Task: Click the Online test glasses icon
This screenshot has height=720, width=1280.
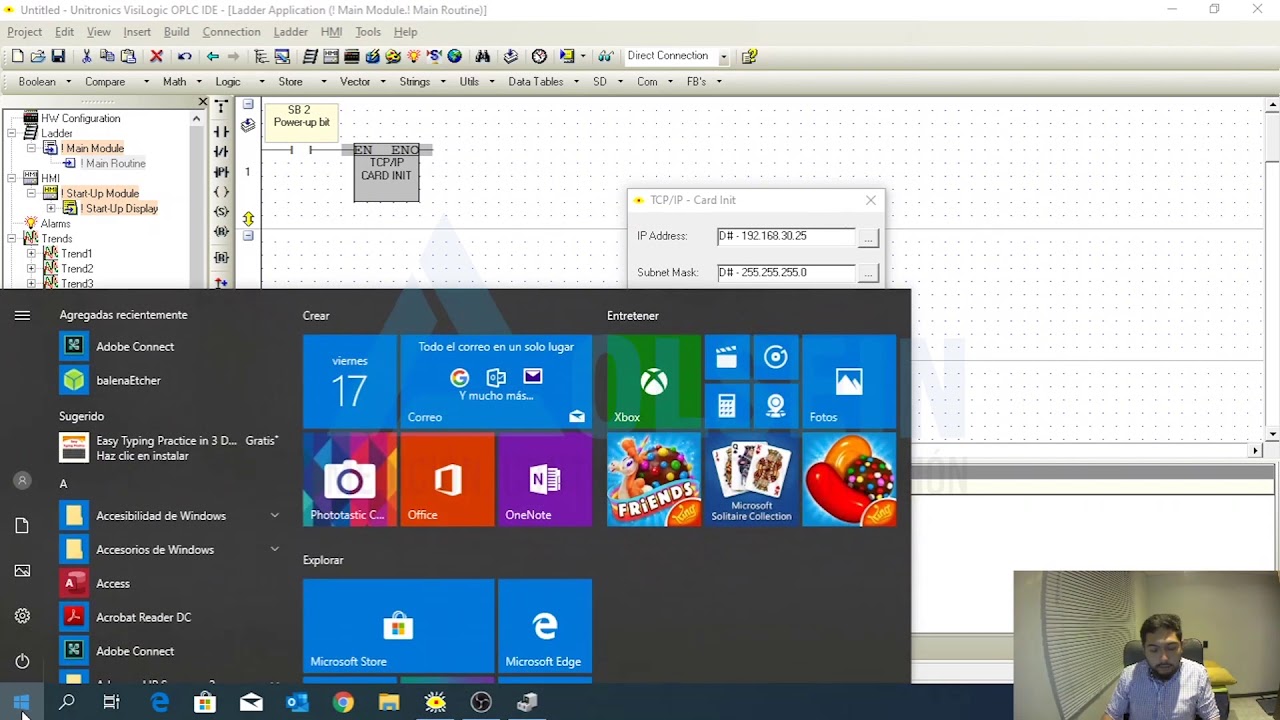Action: [605, 56]
